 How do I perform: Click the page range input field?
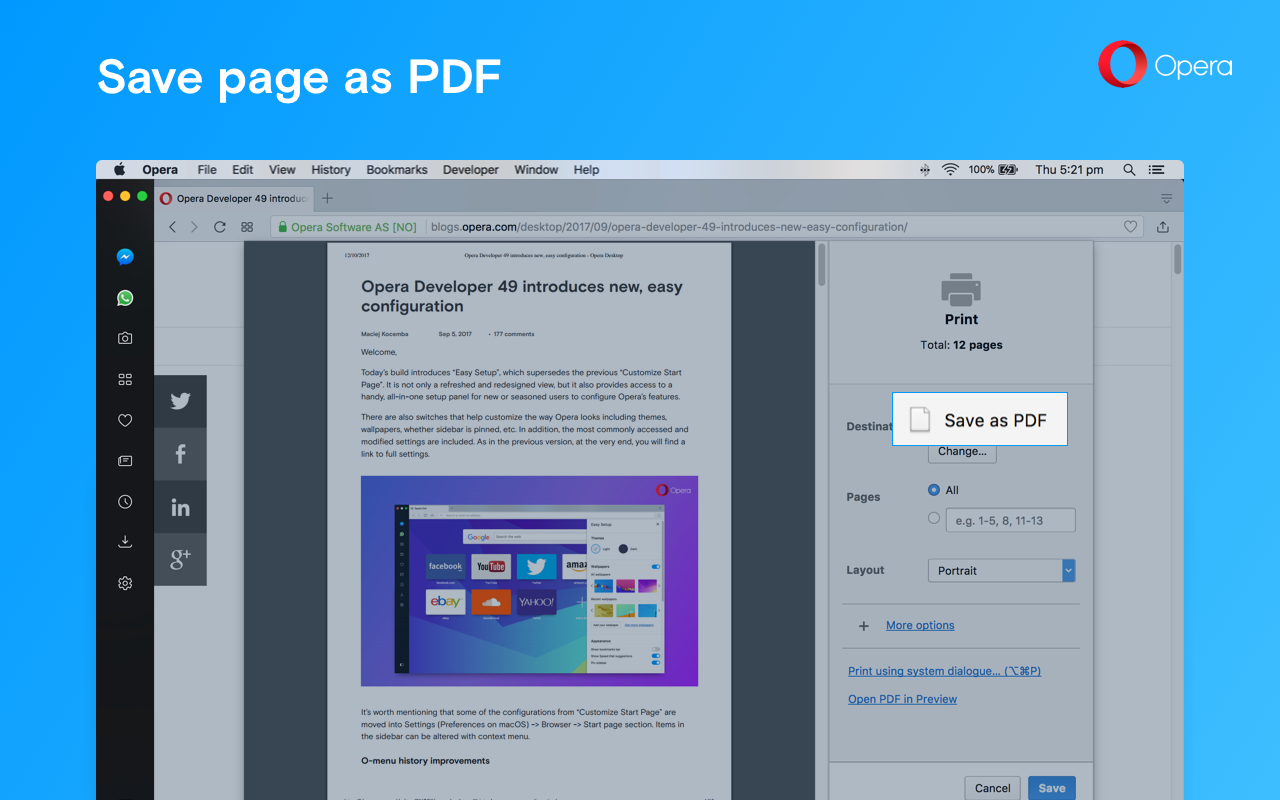click(1010, 520)
